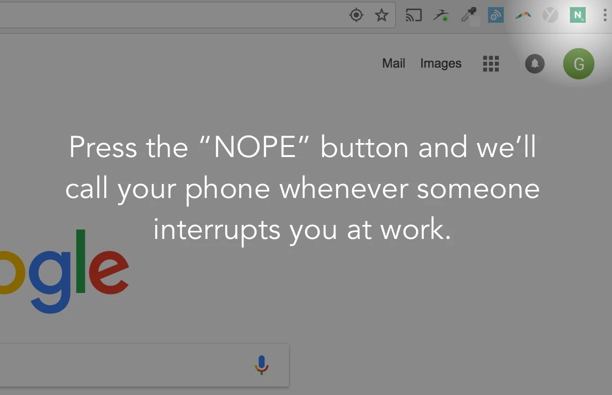
Task: Click the extension icon with green dot
Action: 441,15
